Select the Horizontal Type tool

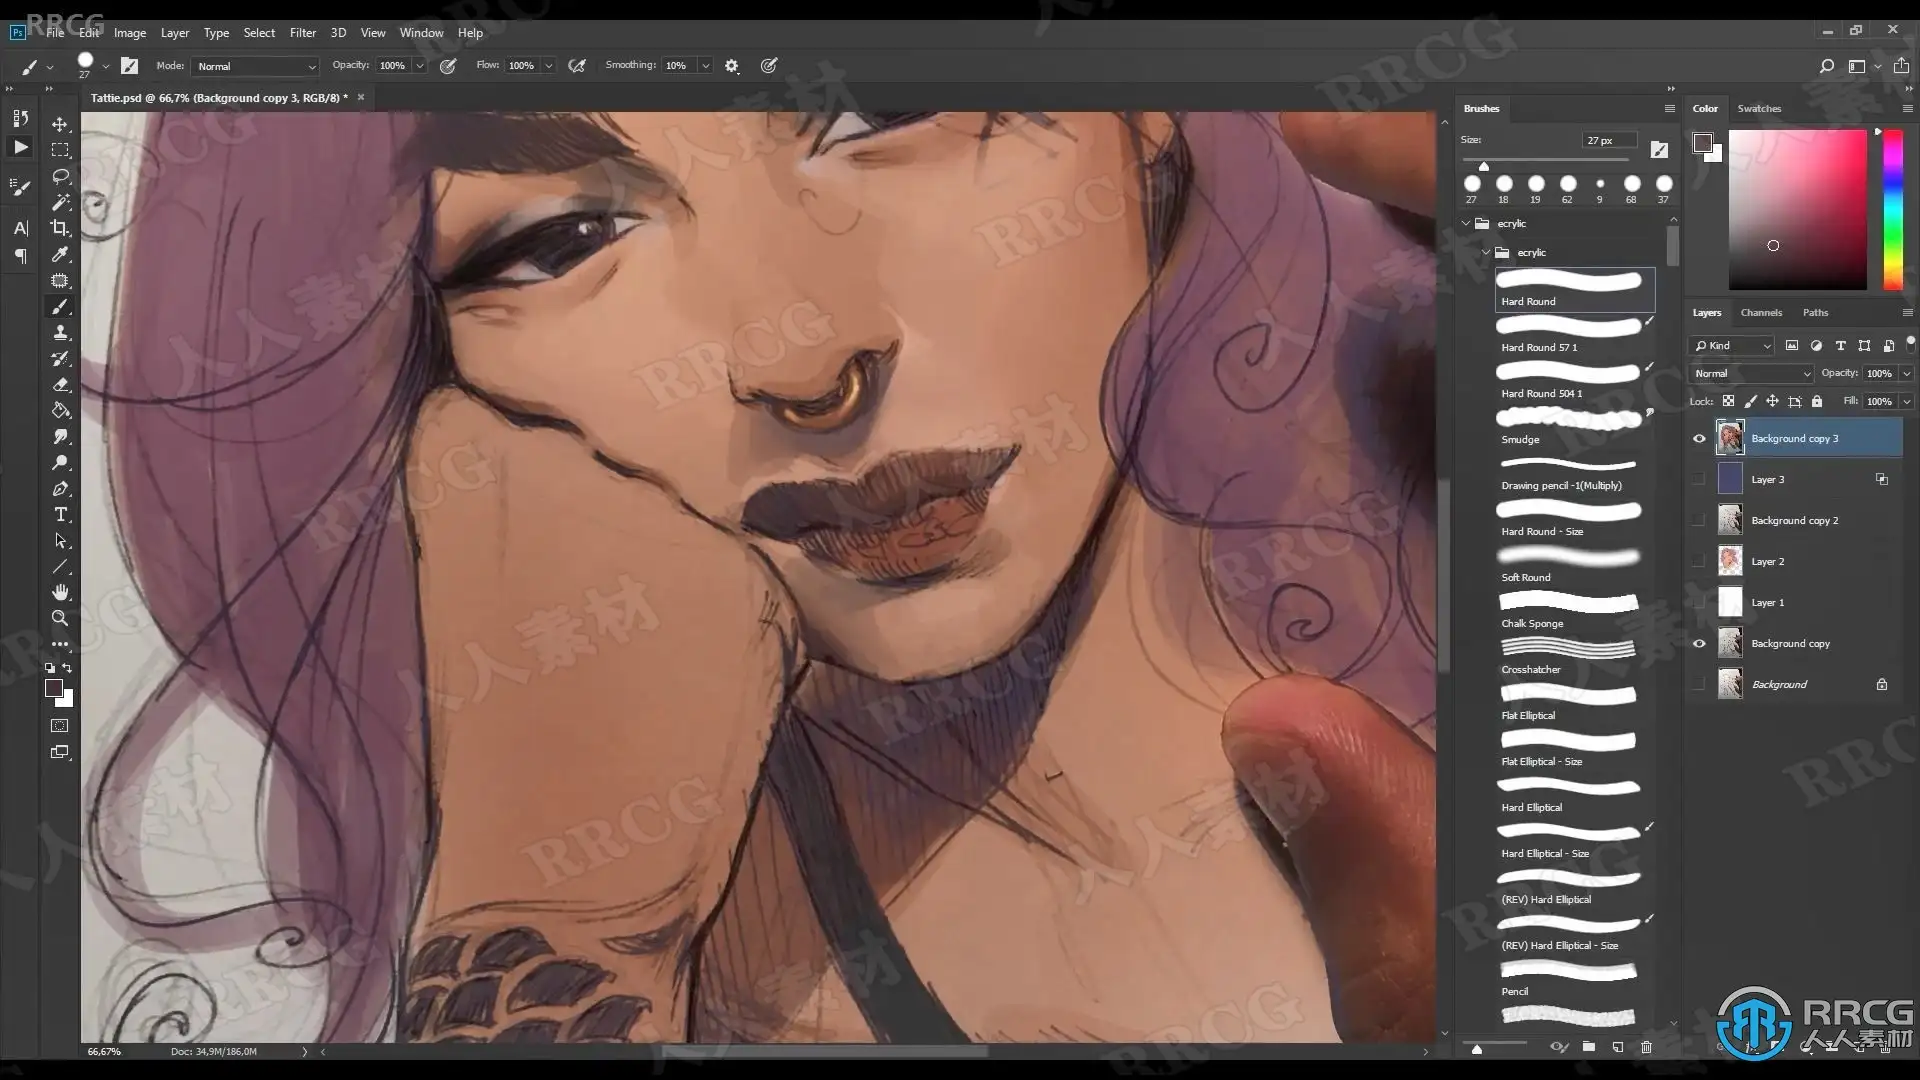pos(60,515)
